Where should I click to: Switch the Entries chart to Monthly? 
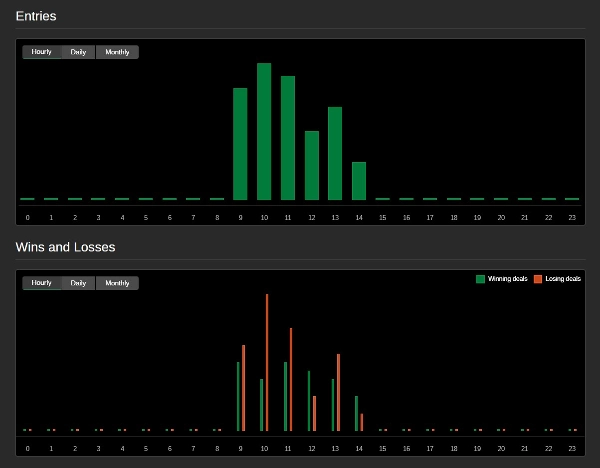(x=117, y=52)
